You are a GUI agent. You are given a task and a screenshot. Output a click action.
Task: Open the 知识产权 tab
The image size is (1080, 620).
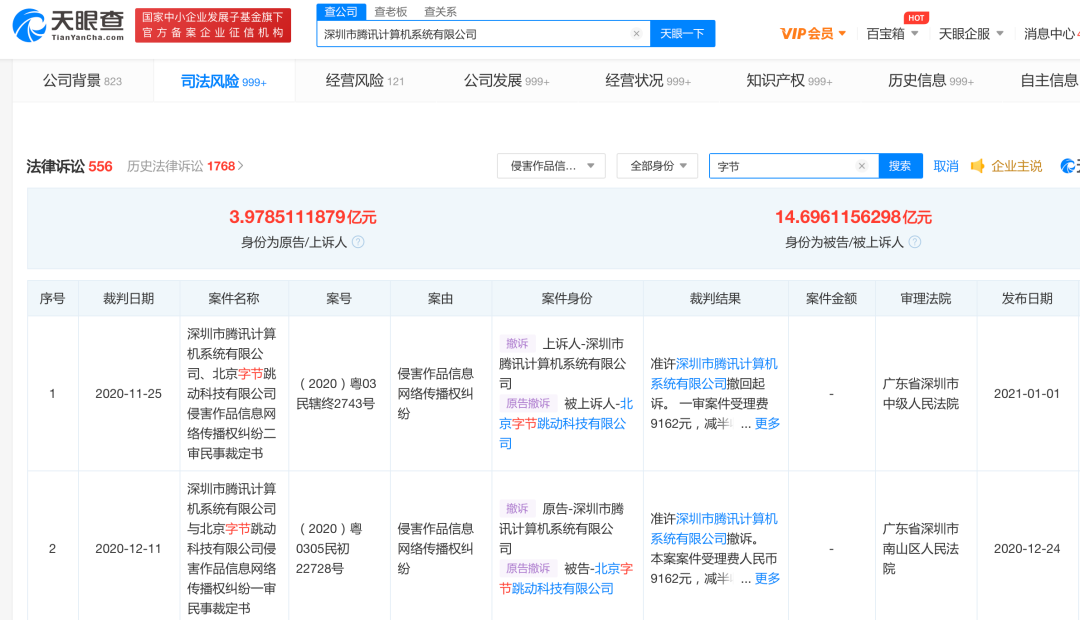(x=789, y=81)
